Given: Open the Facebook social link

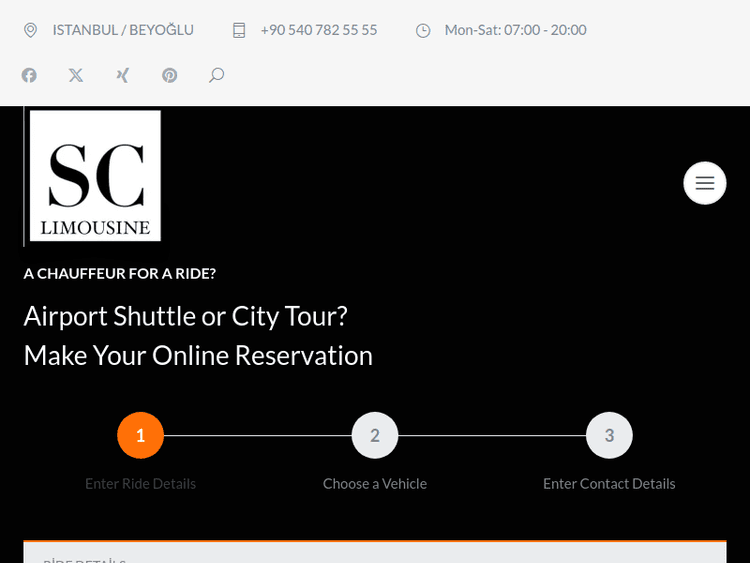Looking at the screenshot, I should tap(30, 75).
